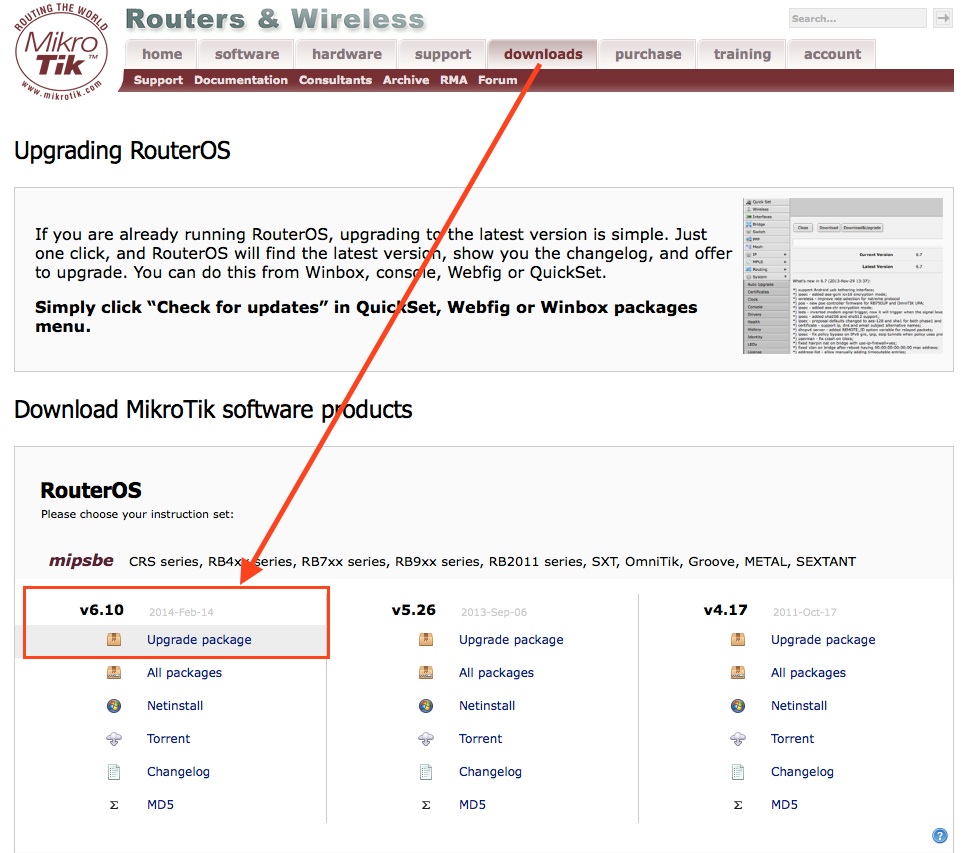Viewport: 967px width, 853px height.
Task: Open v5.26 Changelog link
Action: [490, 772]
